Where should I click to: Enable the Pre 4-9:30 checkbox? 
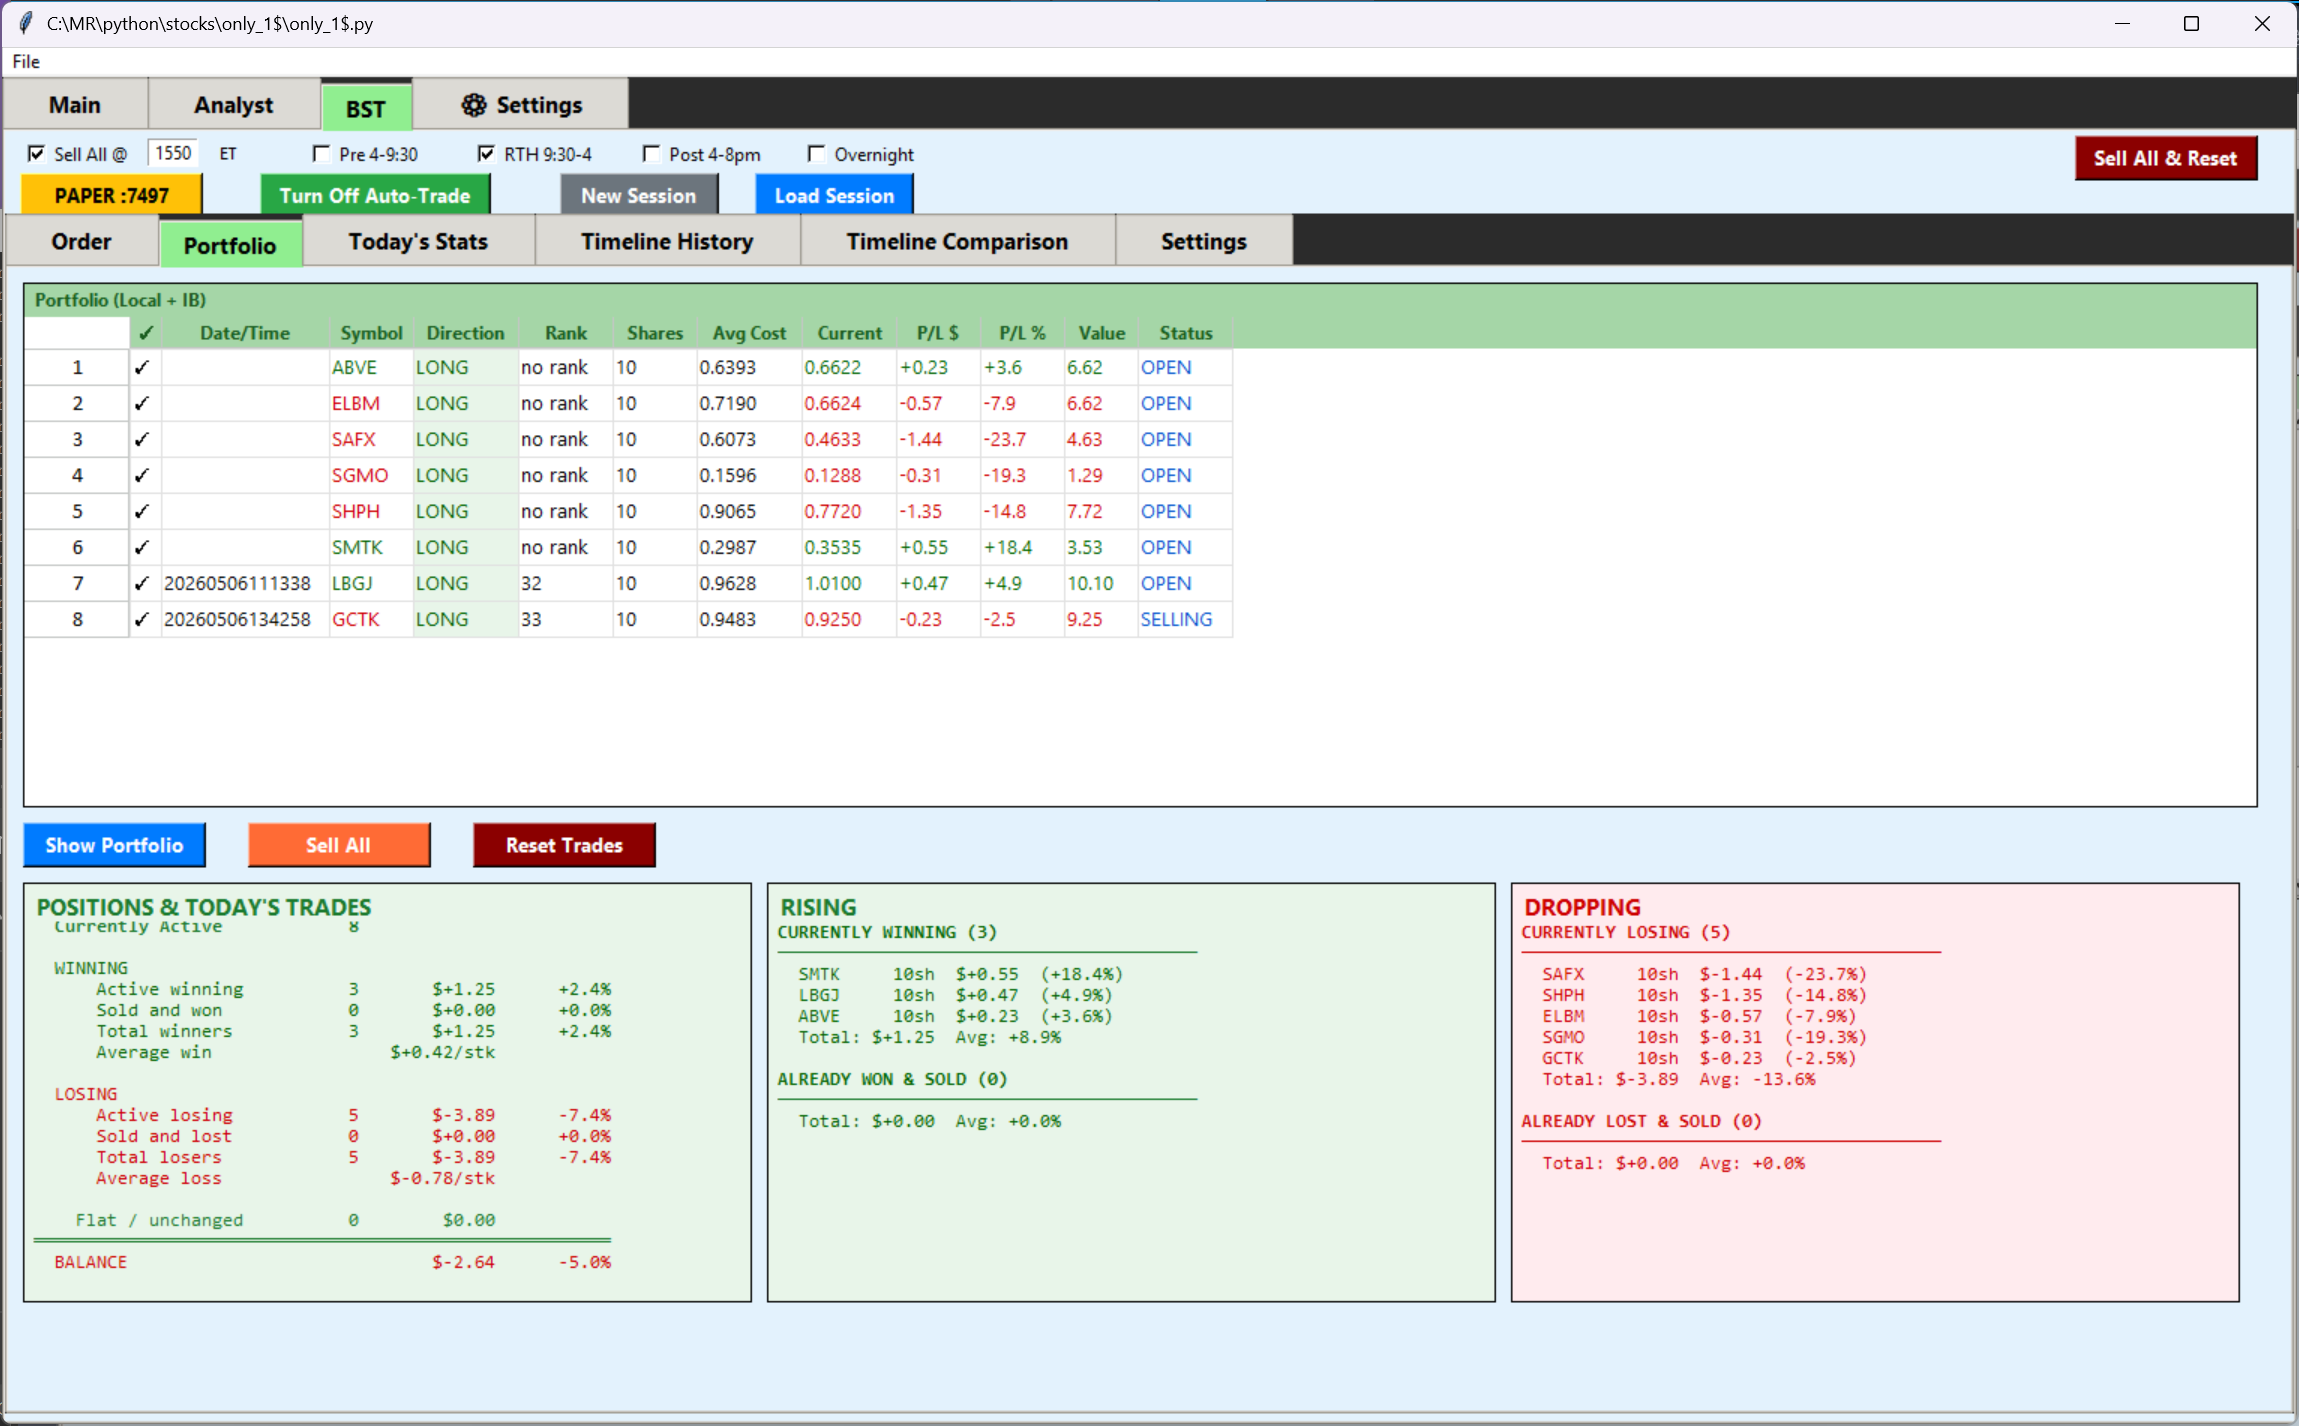321,154
